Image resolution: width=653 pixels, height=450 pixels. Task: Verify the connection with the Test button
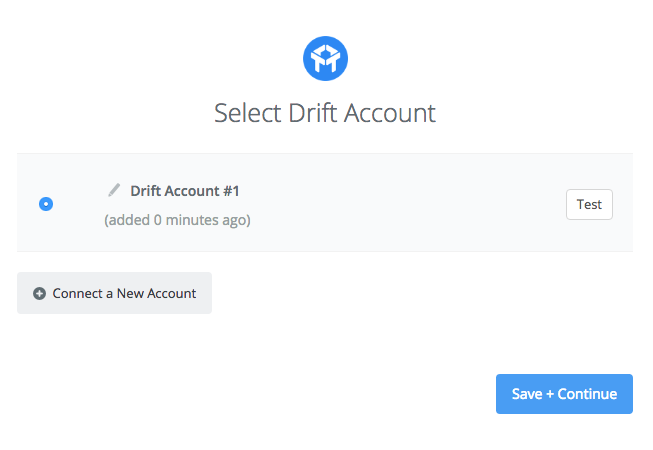[x=589, y=204]
